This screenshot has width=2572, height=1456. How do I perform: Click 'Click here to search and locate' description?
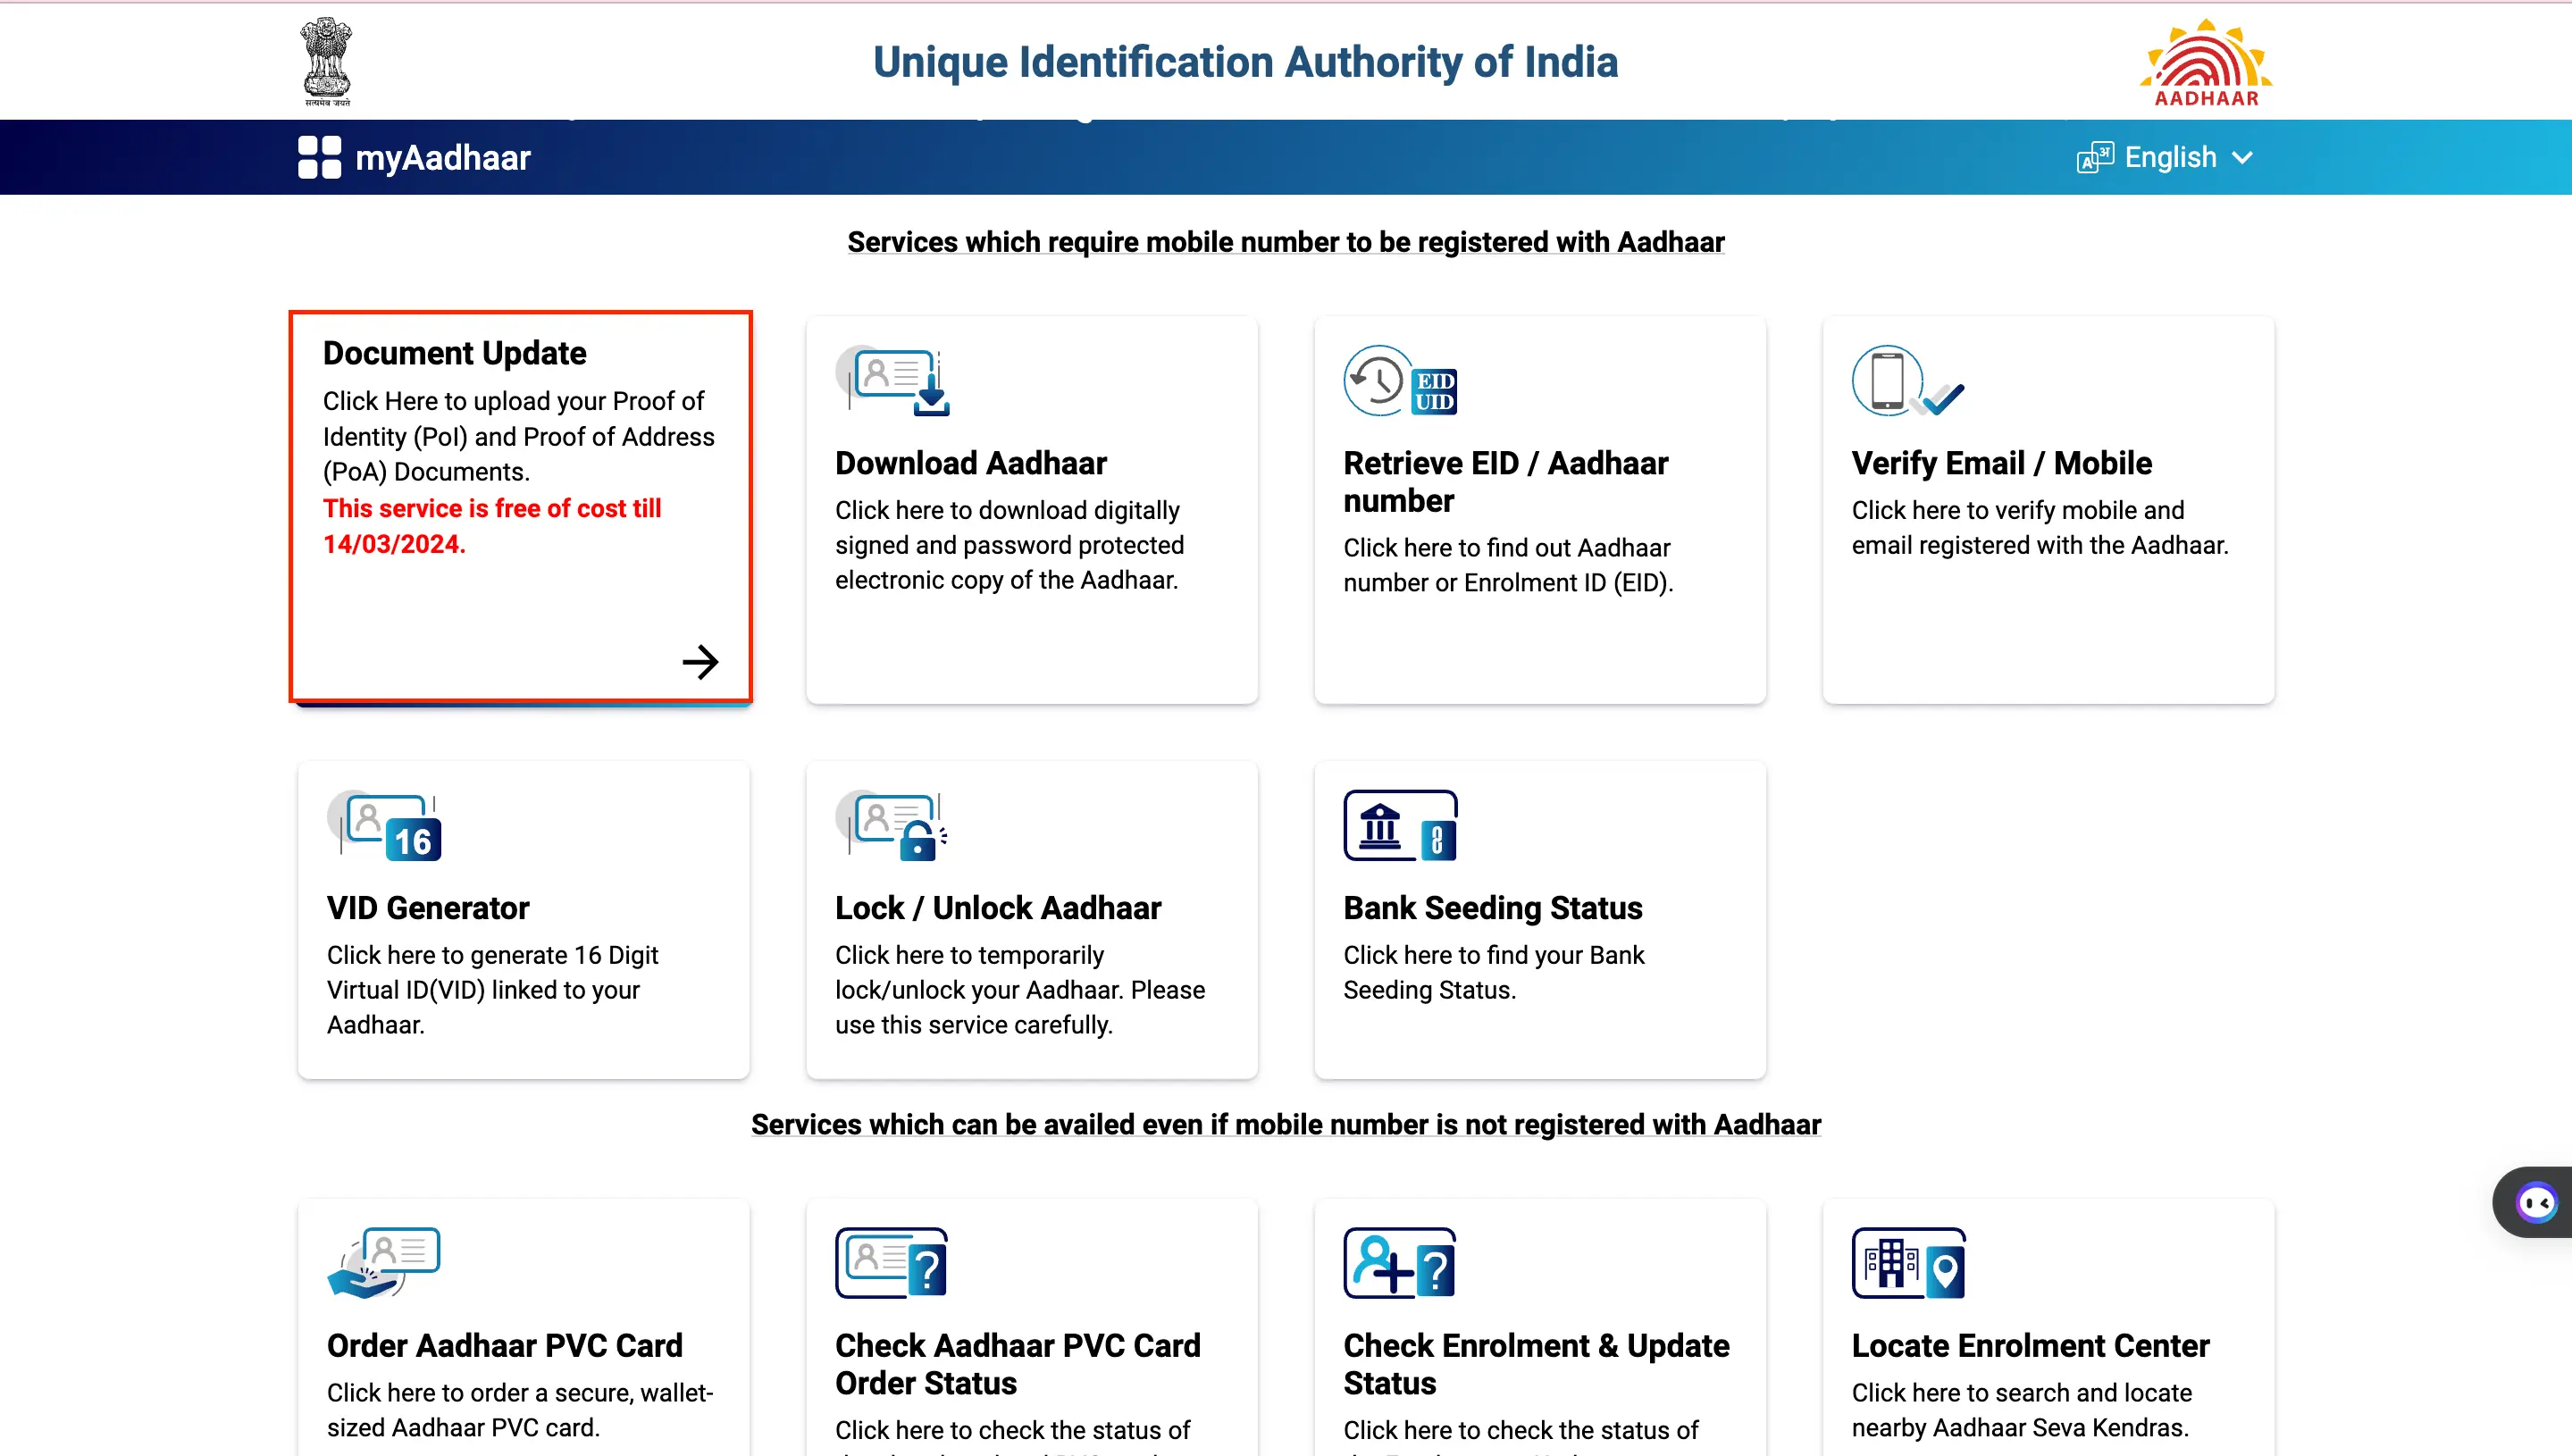pos(2021,1410)
